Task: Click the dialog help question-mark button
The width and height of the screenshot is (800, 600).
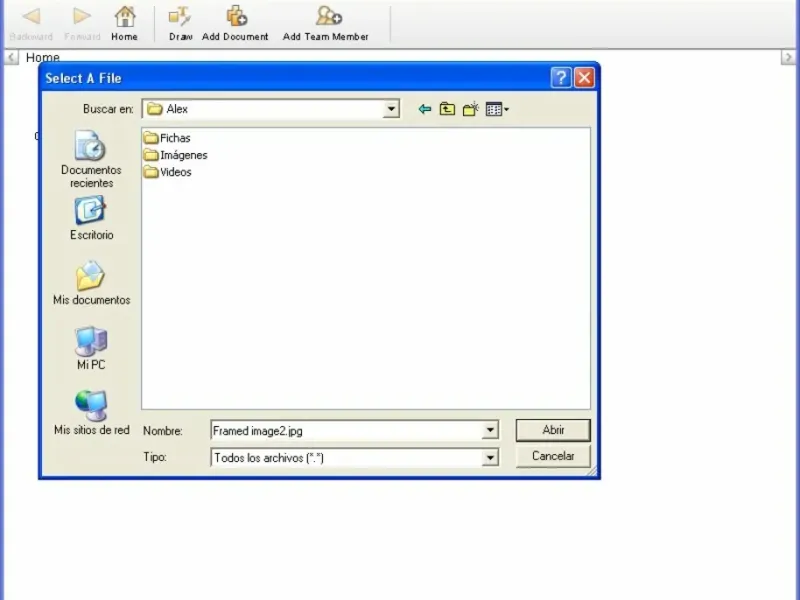Action: click(561, 78)
